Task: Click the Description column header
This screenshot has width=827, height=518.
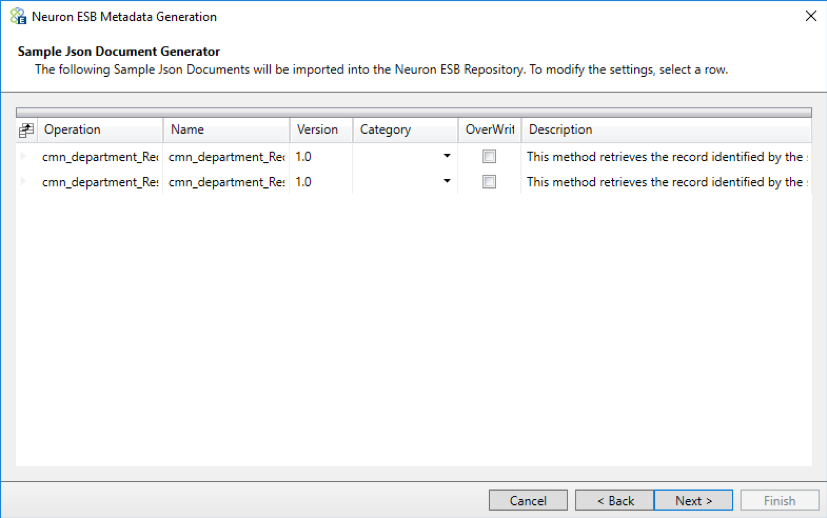Action: (x=666, y=130)
